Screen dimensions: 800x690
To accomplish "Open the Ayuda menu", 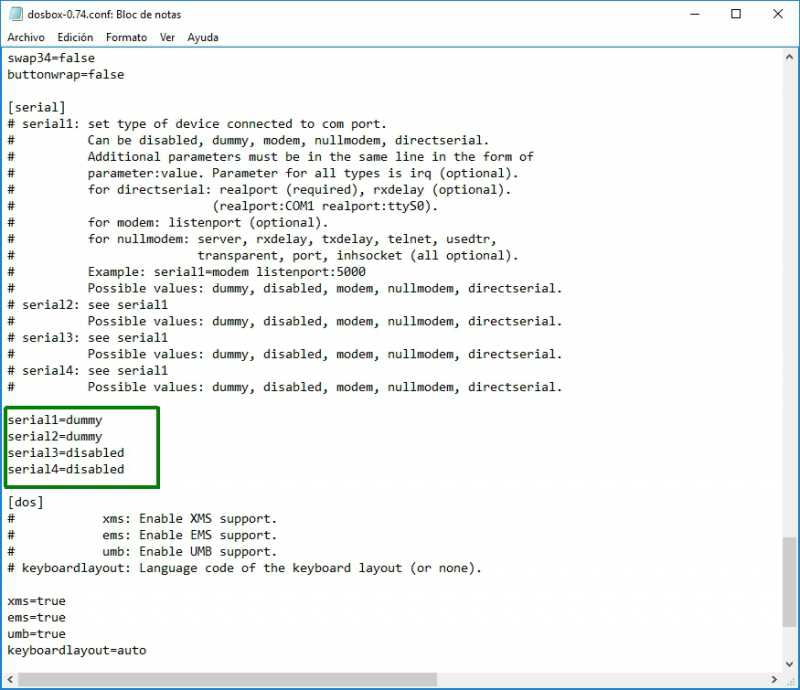I will click(x=203, y=37).
